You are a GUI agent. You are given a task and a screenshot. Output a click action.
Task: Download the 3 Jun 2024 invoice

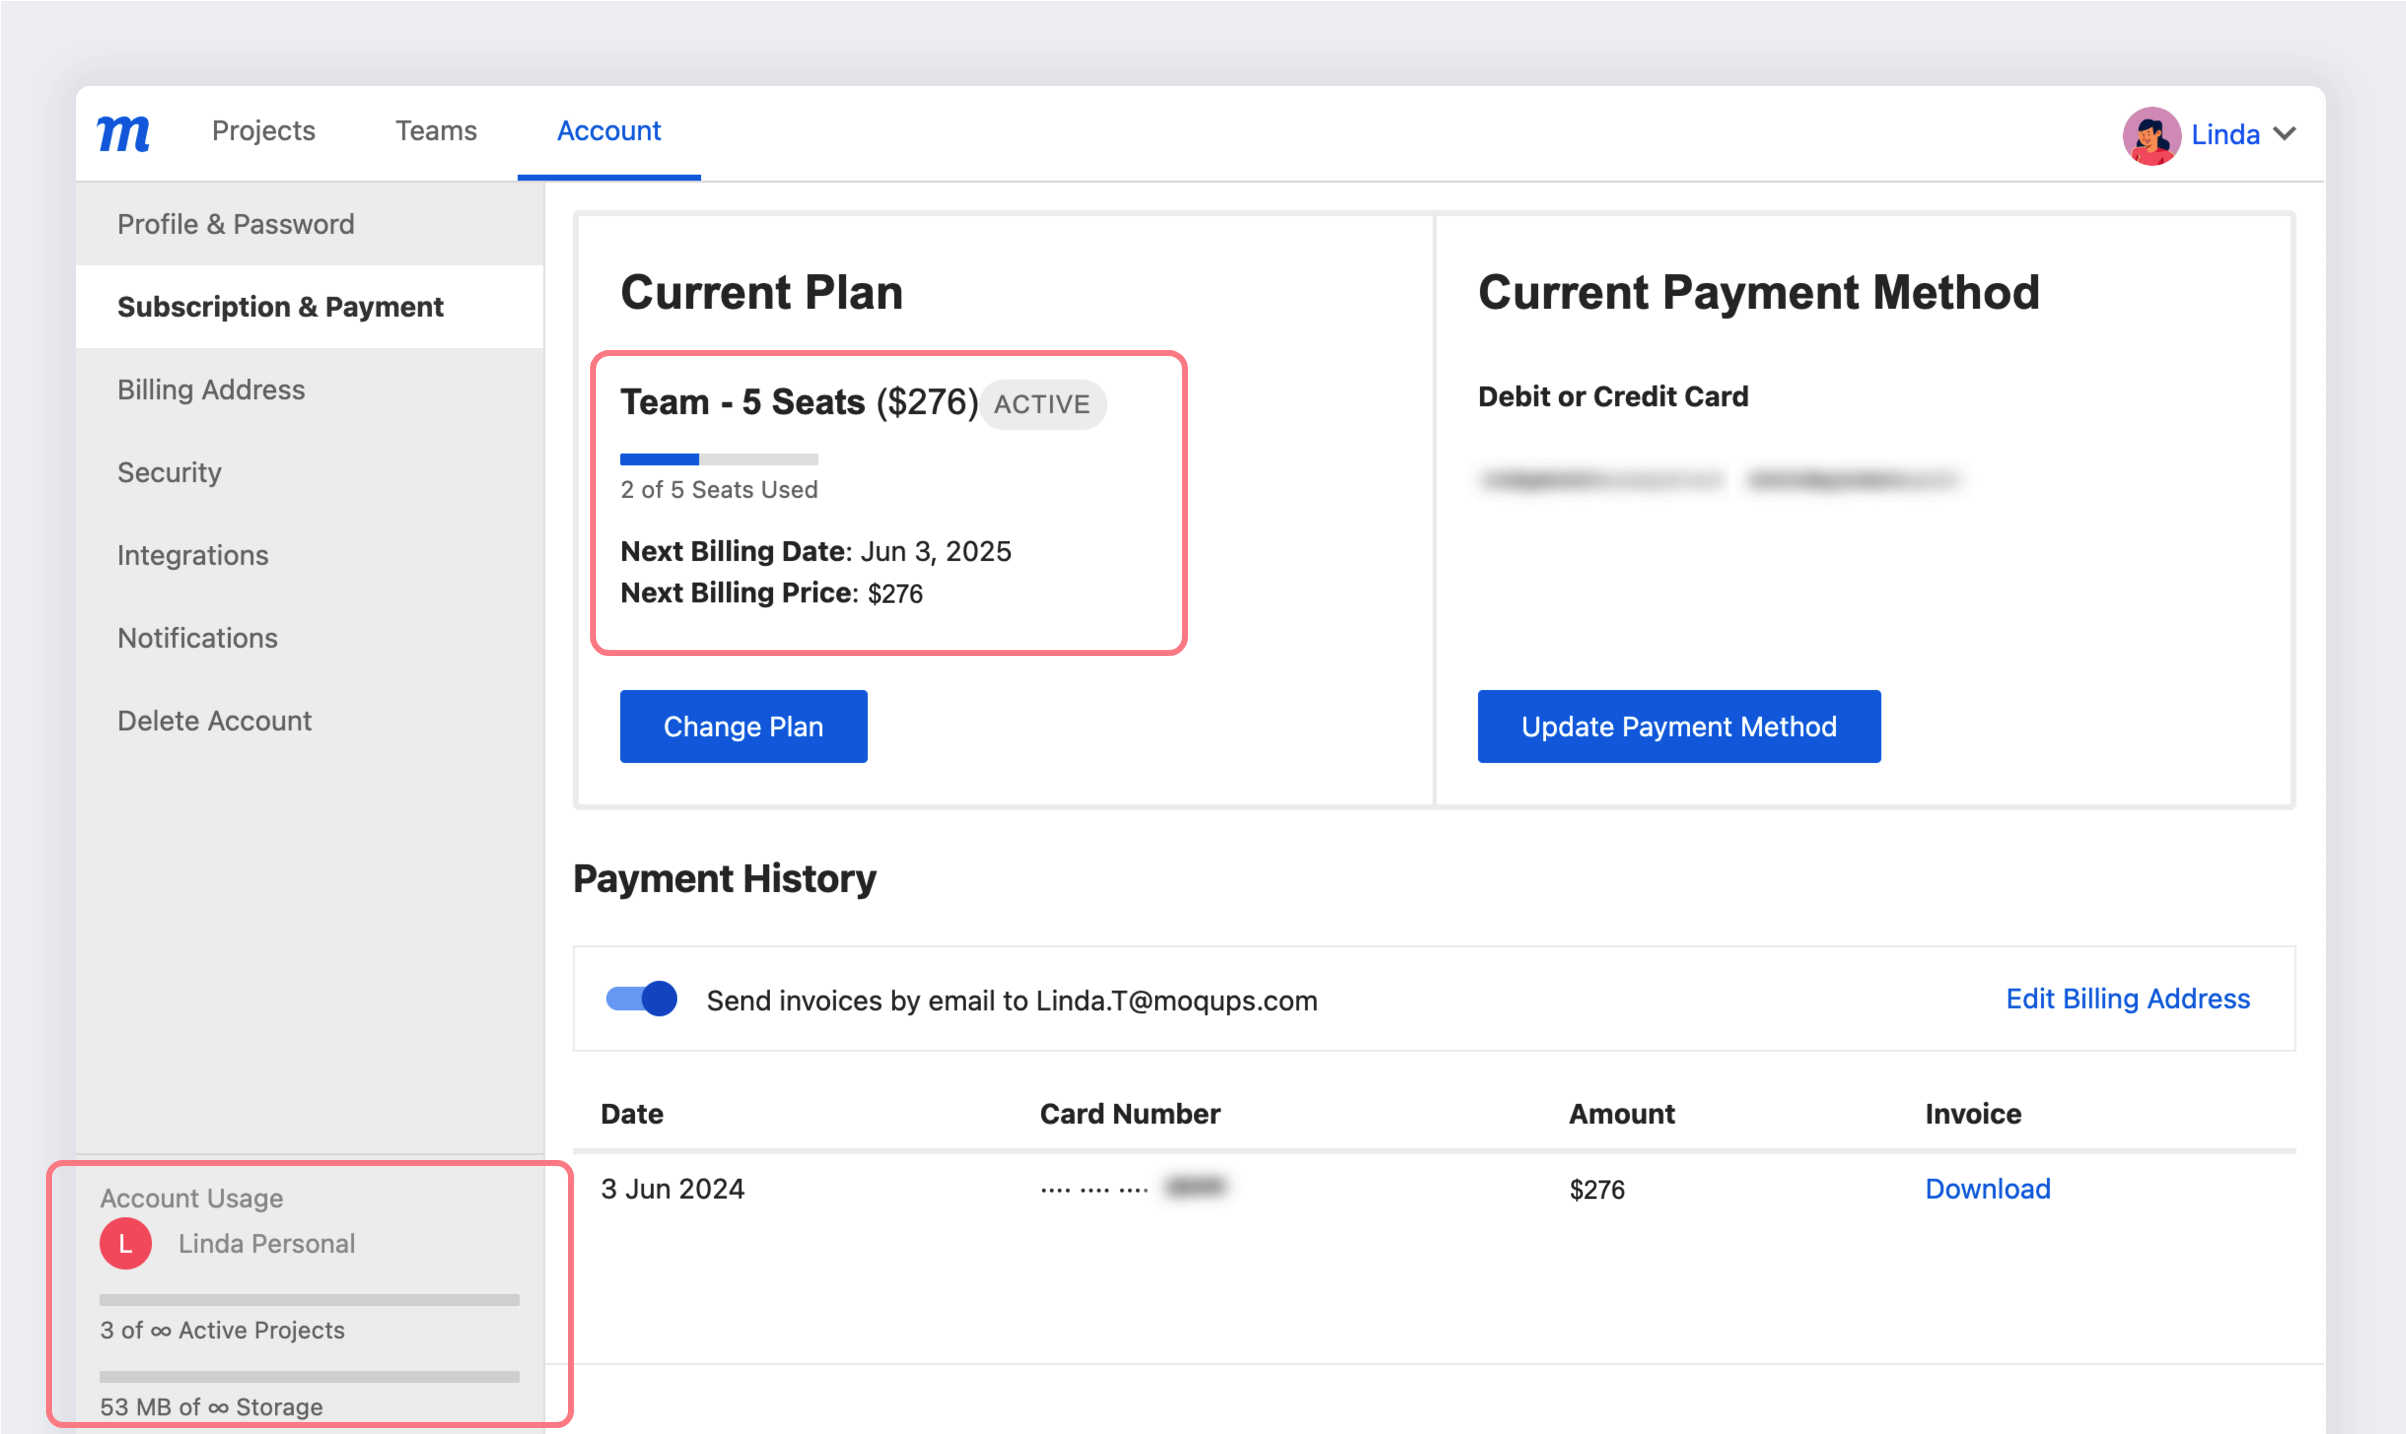tap(1987, 1189)
